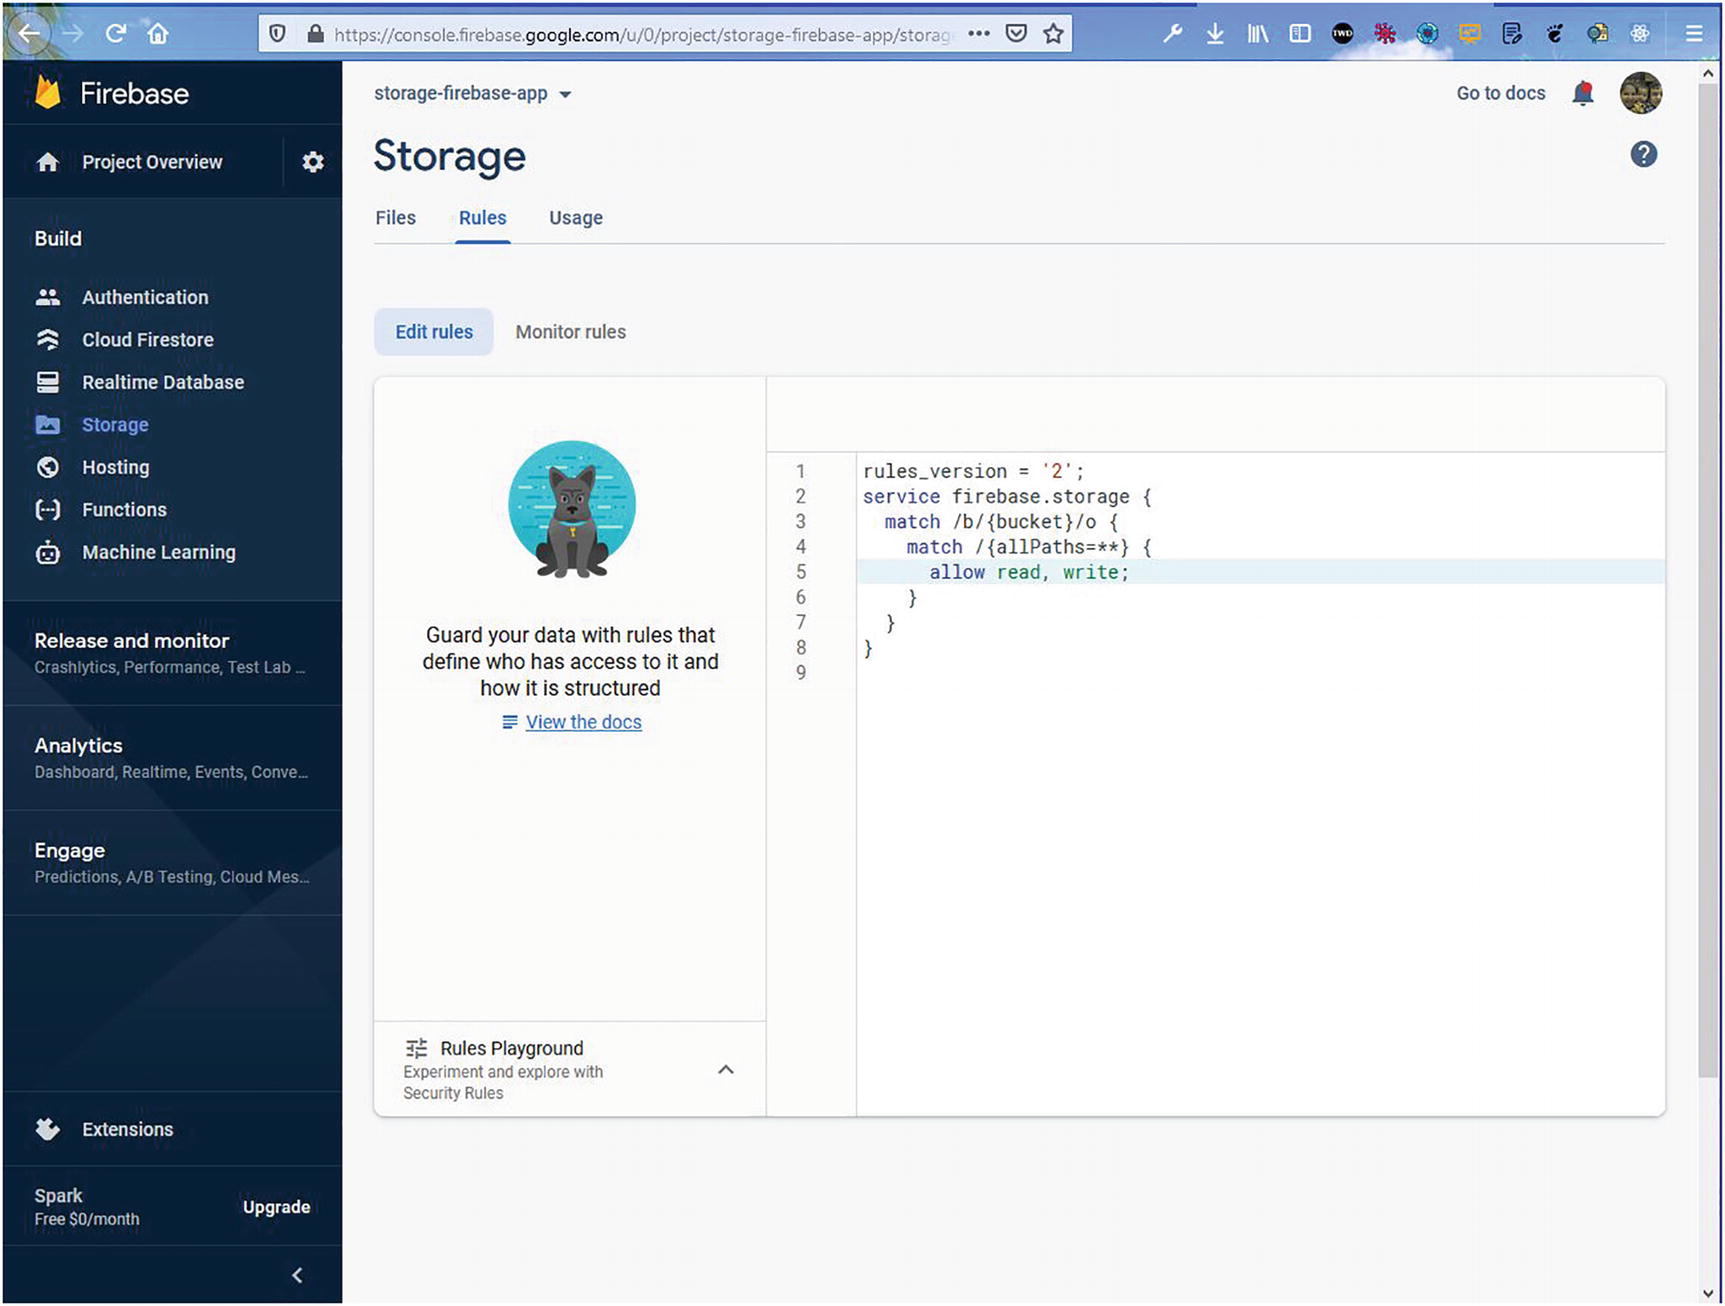Select the Monitor rules tab
Screen dimensions: 1725x1306
click(570, 332)
